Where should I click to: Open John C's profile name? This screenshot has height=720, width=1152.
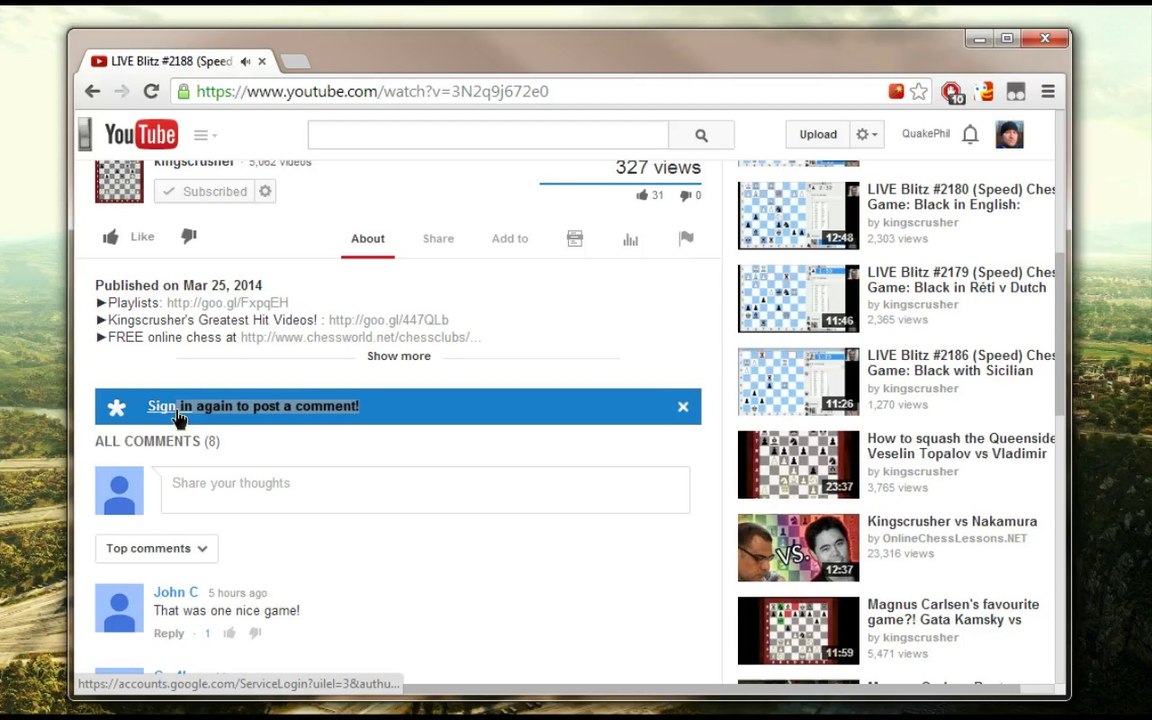coord(176,592)
